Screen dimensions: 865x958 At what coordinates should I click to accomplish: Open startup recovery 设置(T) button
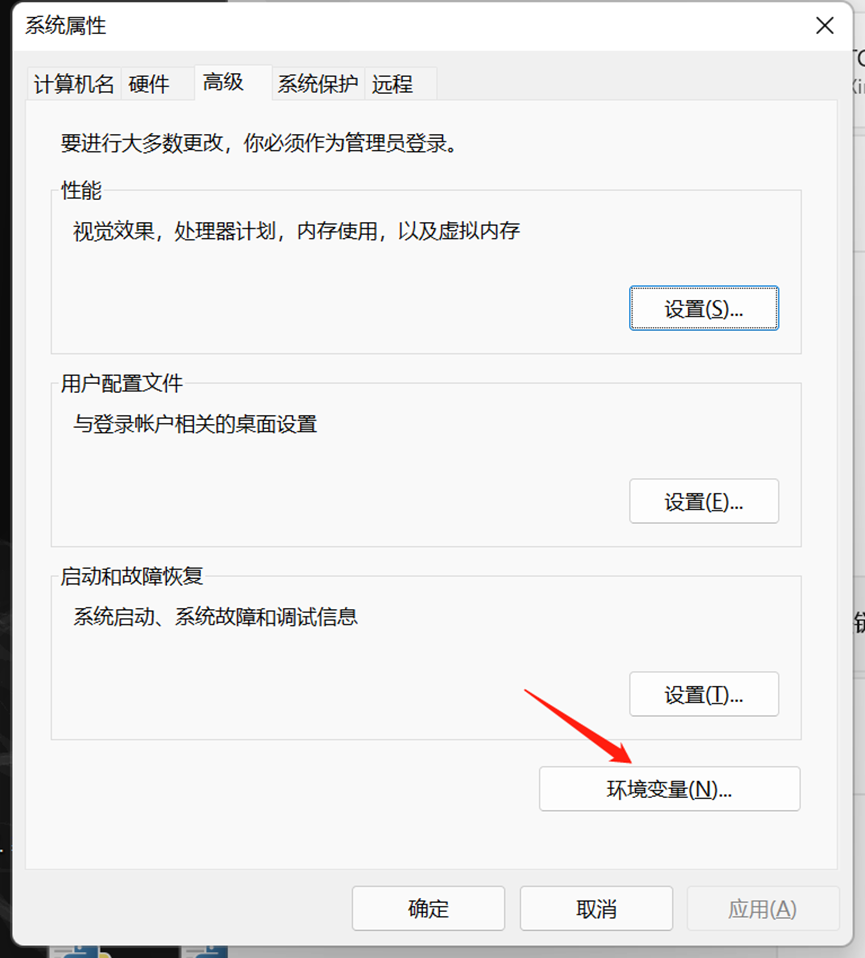(704, 694)
